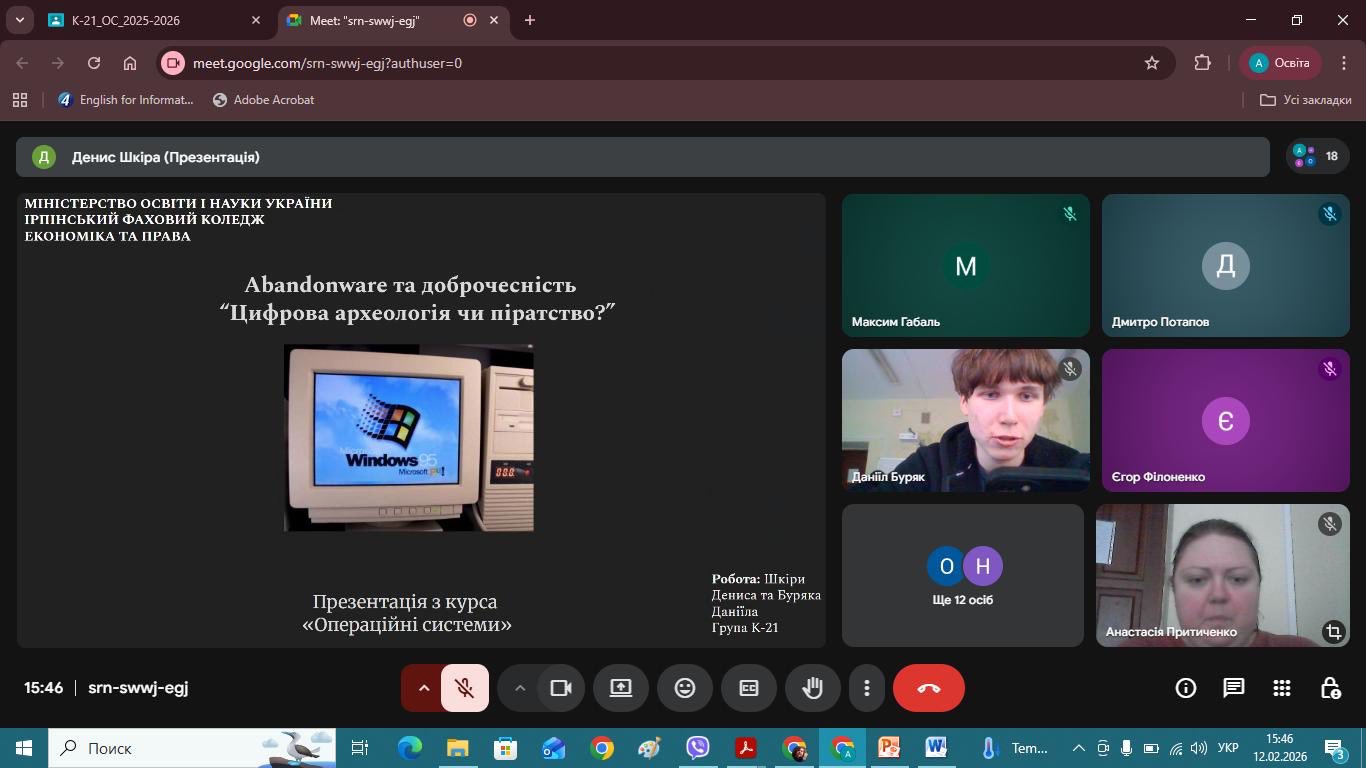Viewport: 1366px width, 768px height.
Task: Select Максим Габаль's video tile
Action: tap(966, 265)
